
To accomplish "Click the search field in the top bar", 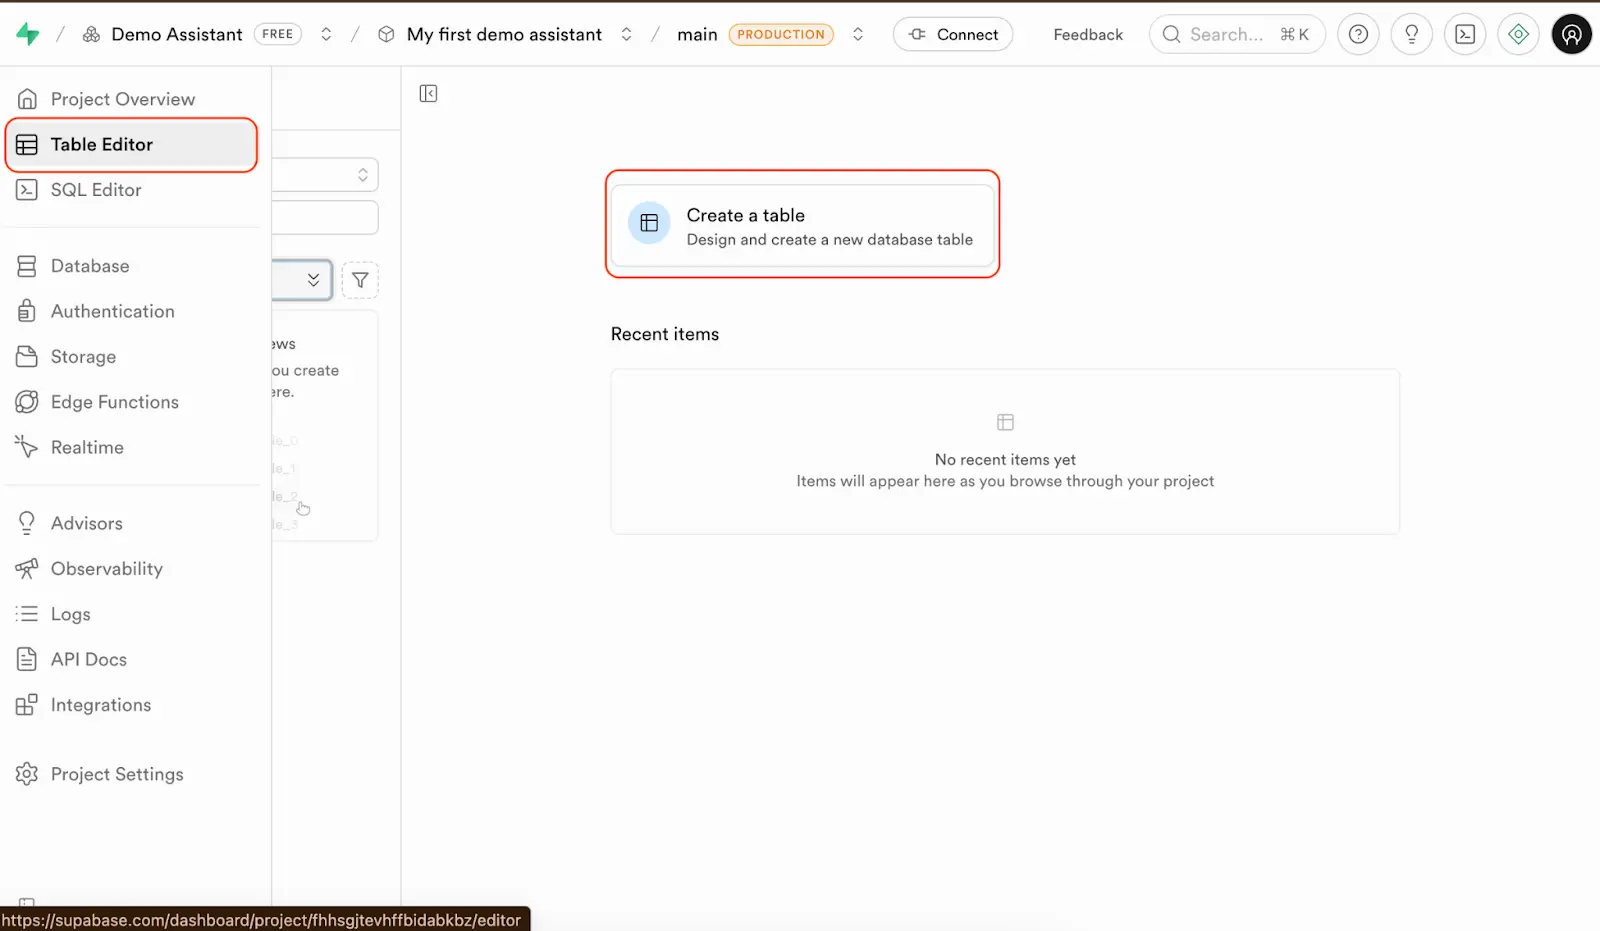I will [x=1237, y=34].
